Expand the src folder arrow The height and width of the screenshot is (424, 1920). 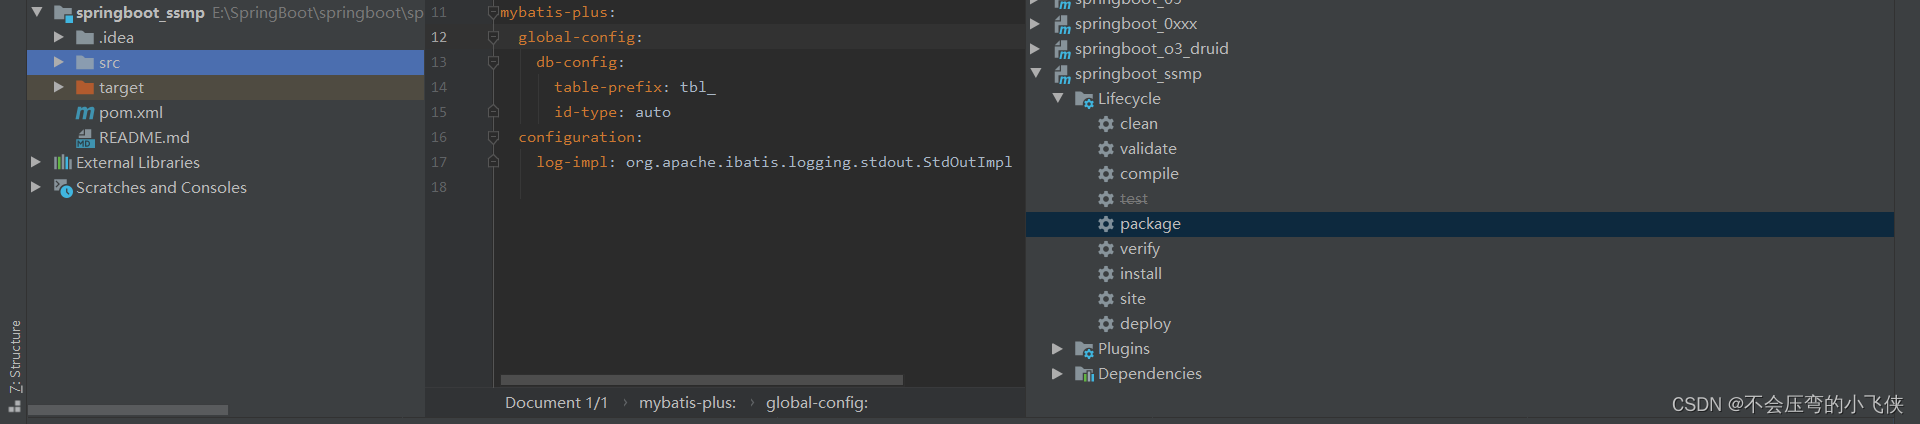58,62
